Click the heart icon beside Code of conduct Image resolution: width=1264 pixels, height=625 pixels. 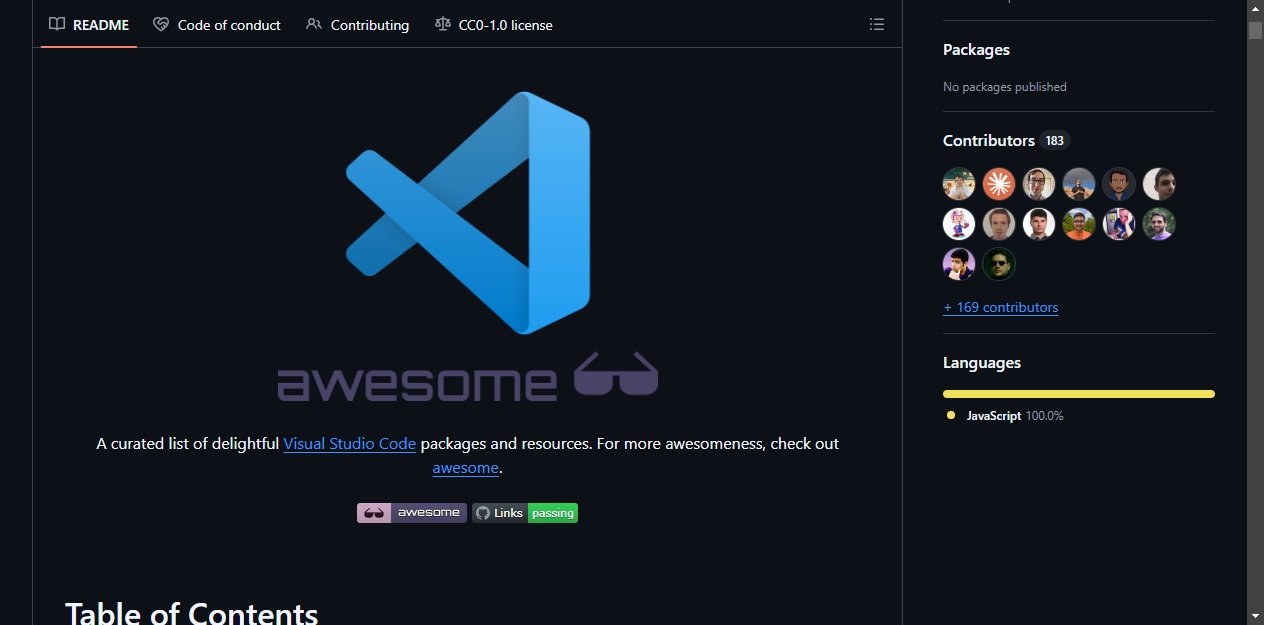(161, 24)
